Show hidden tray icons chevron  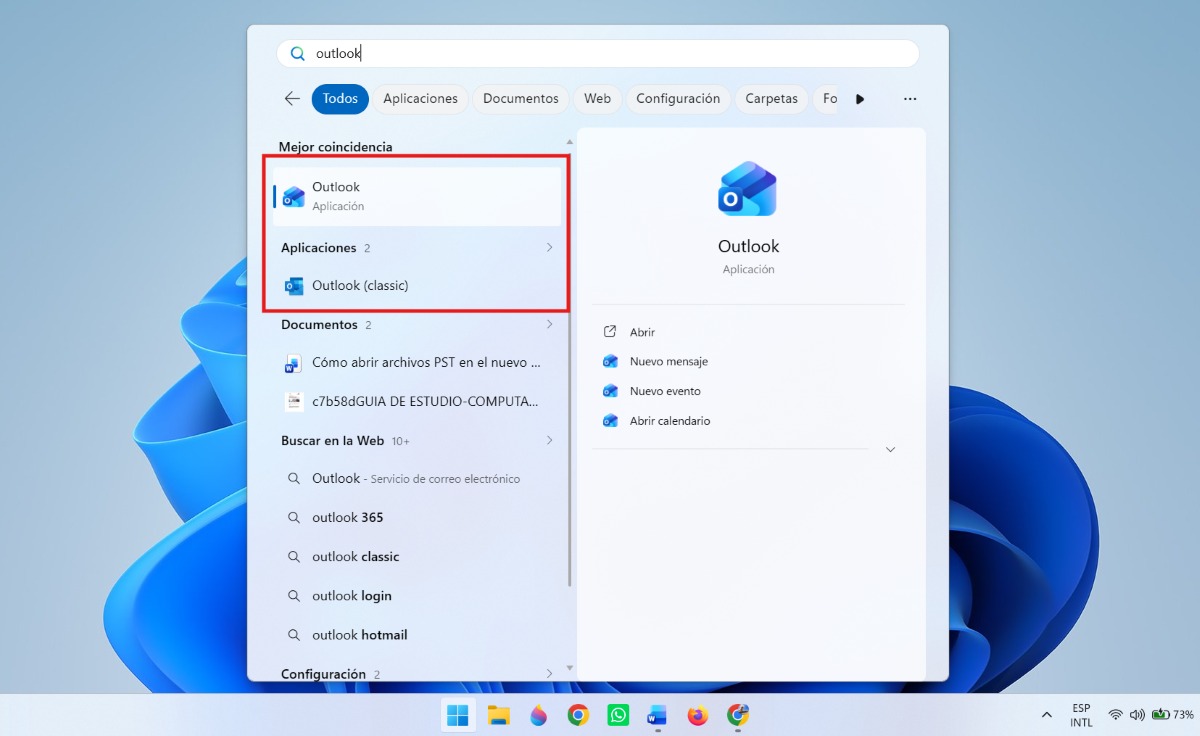pos(1047,715)
